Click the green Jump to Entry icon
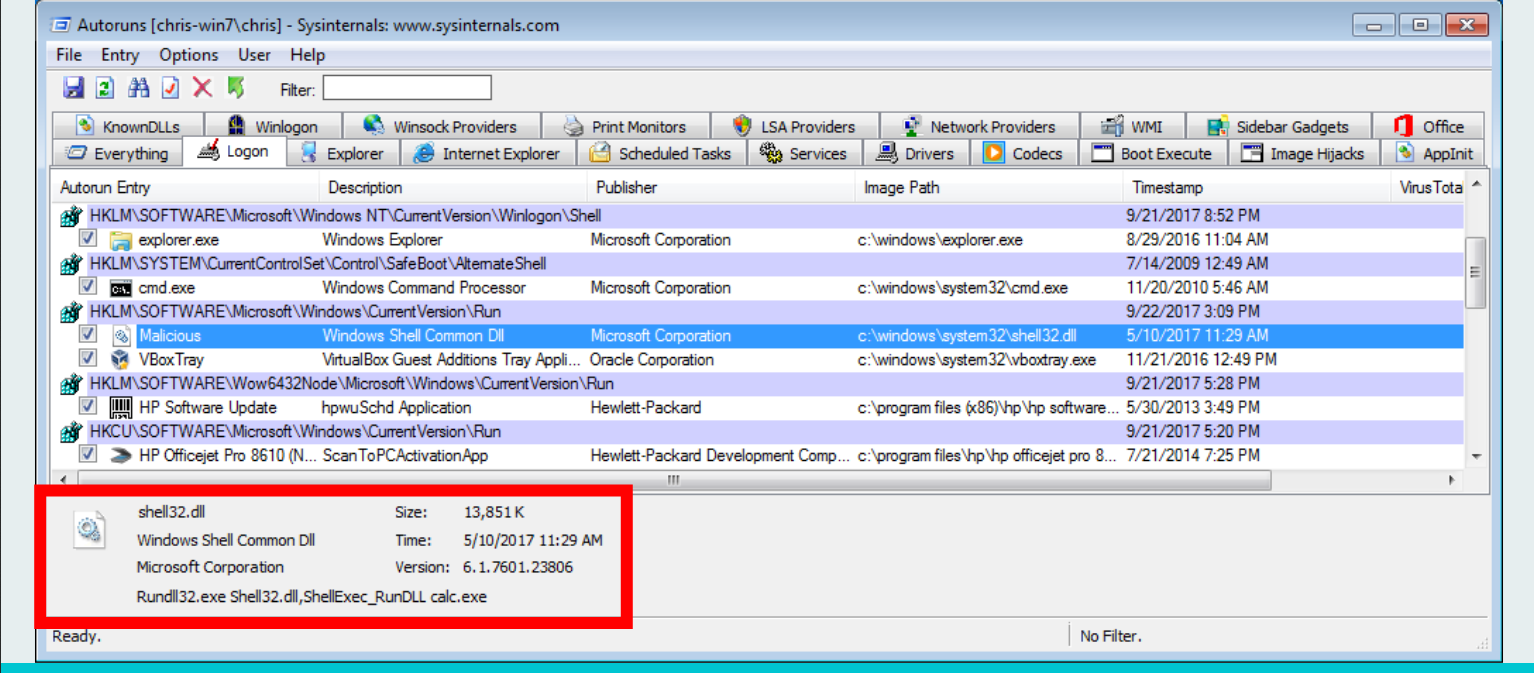Image resolution: width=1534 pixels, height=673 pixels. 236,88
